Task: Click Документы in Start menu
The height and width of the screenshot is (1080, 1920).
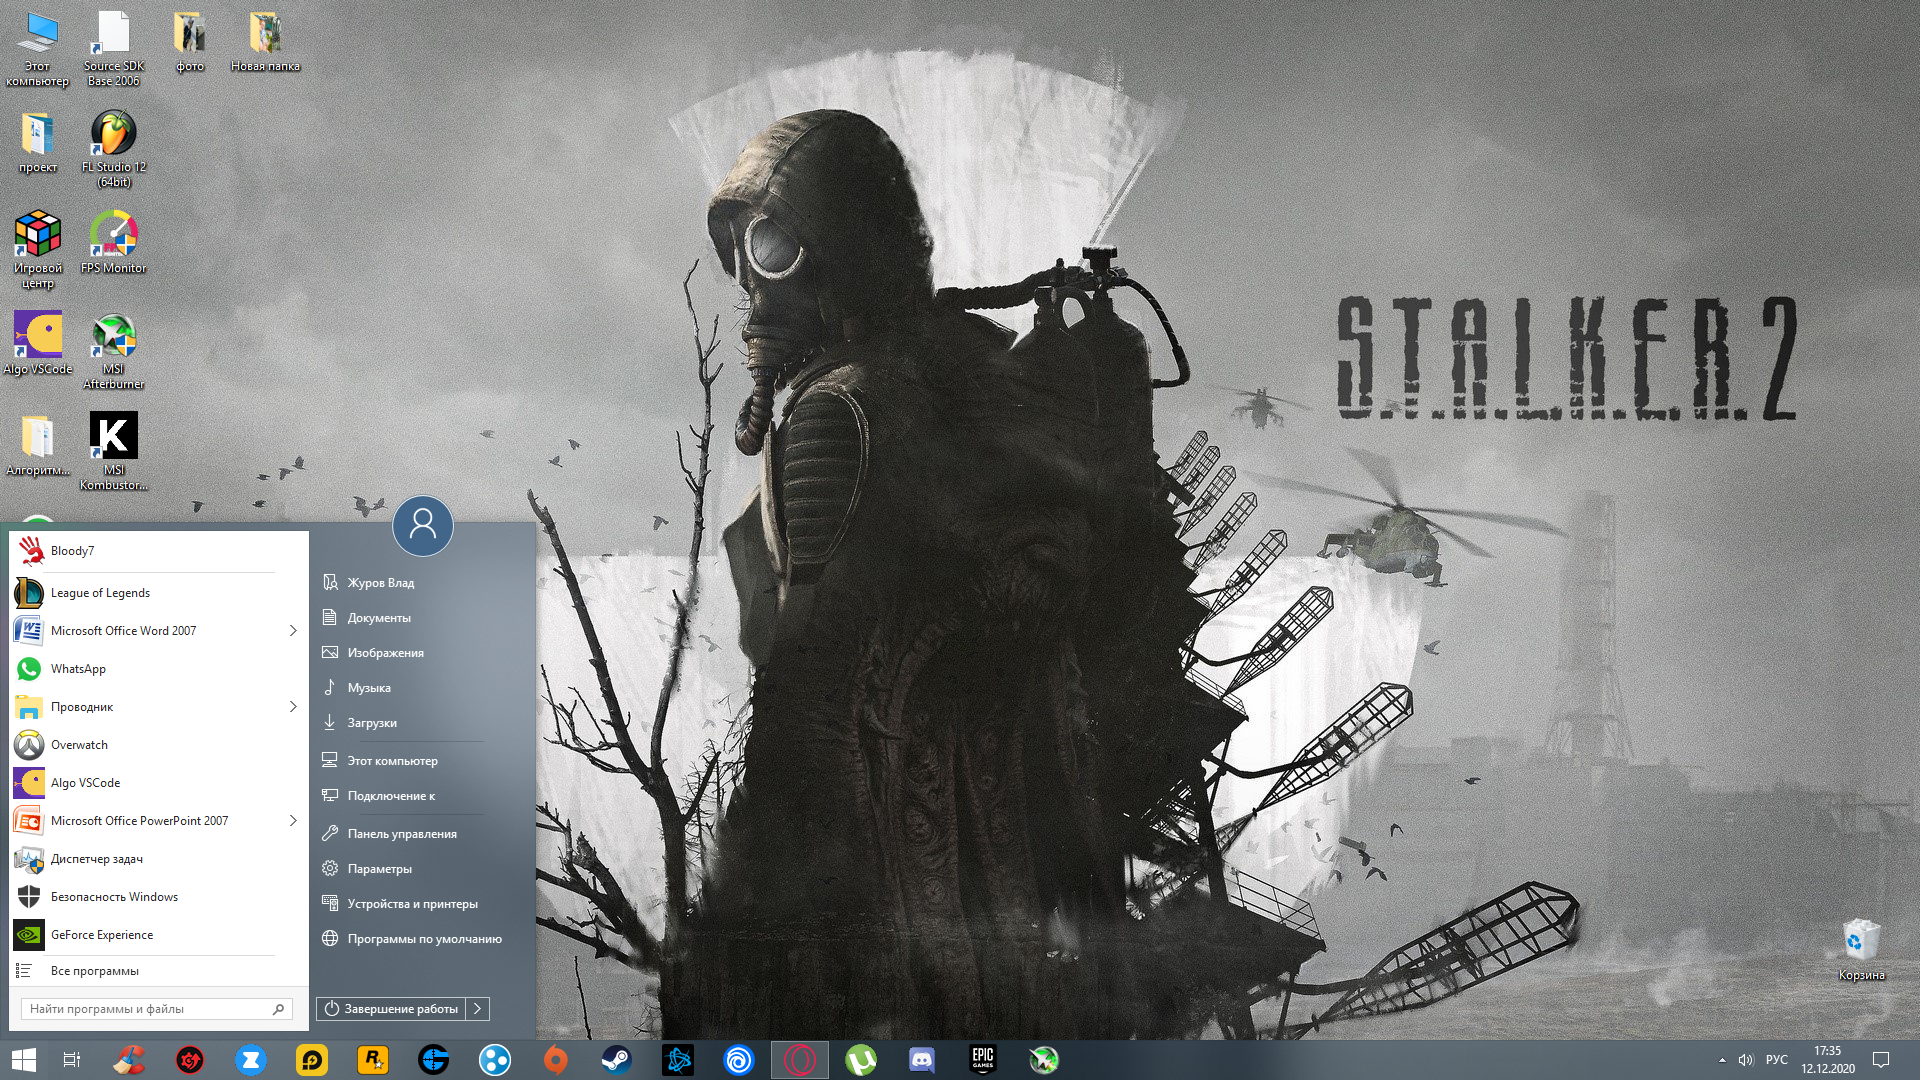Action: point(378,617)
